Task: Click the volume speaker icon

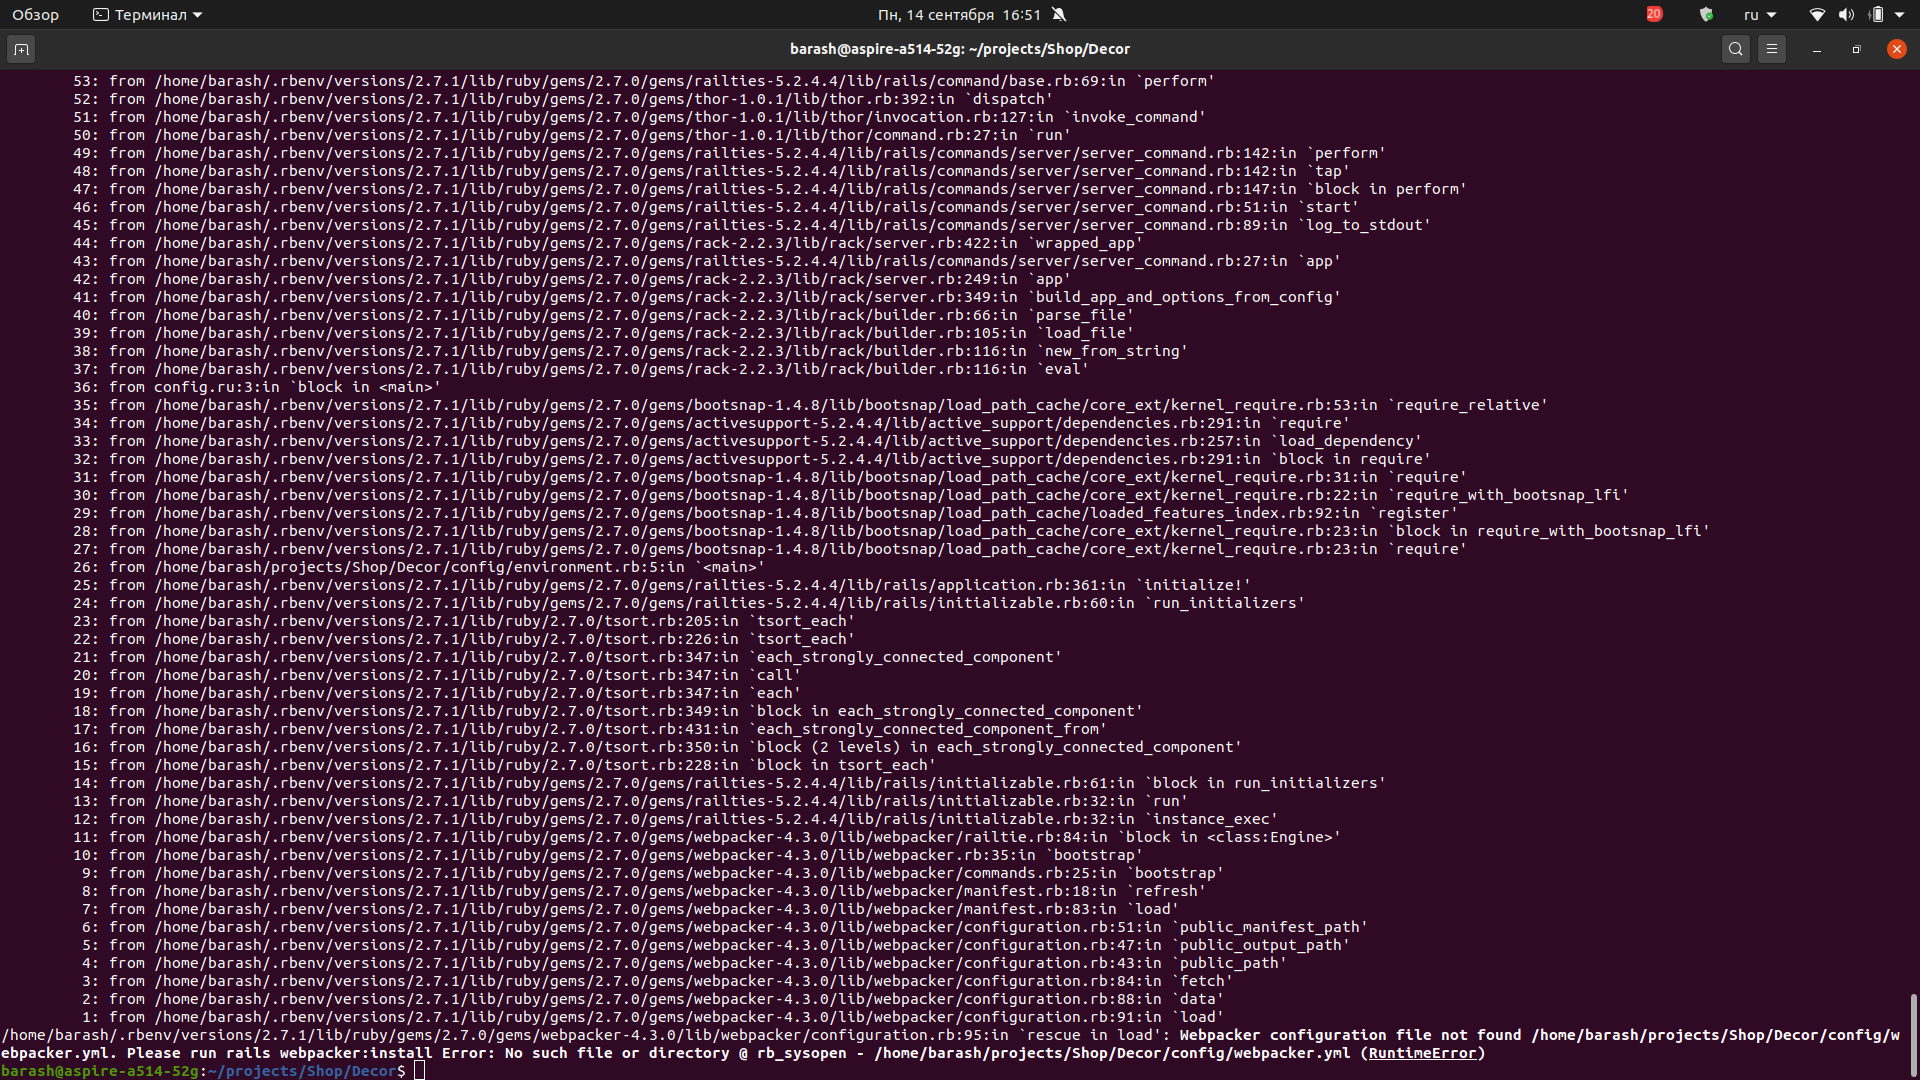Action: pyautogui.click(x=1847, y=15)
